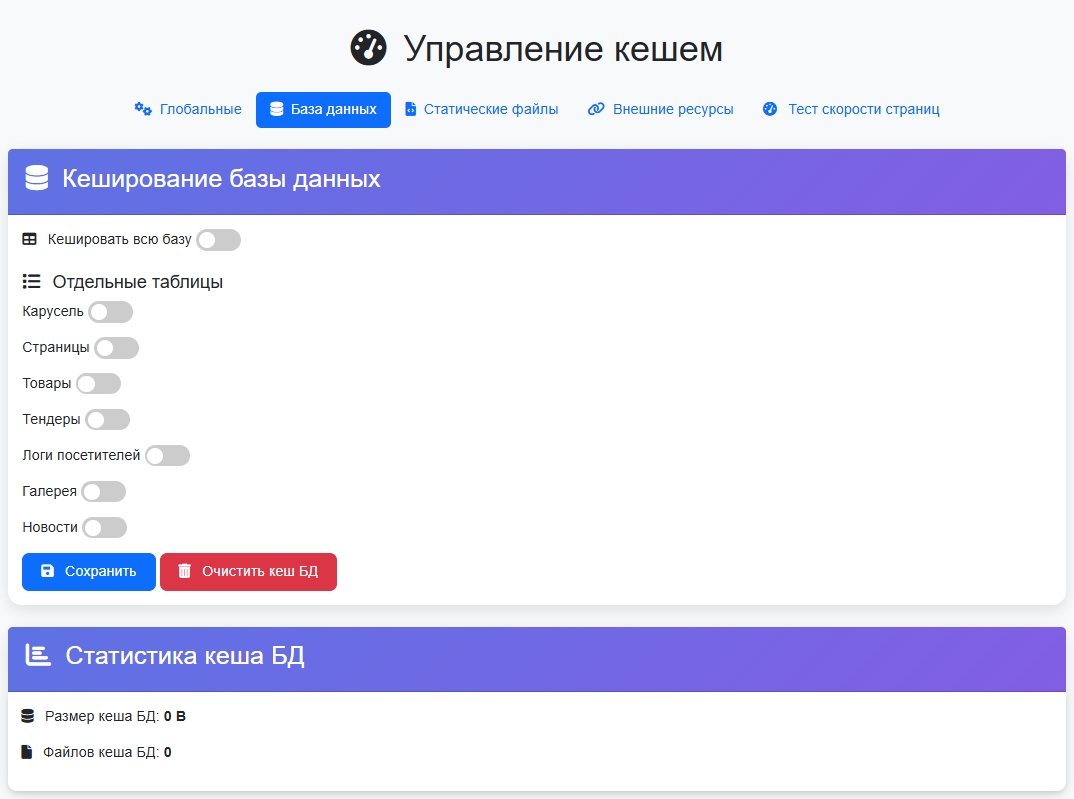Image resolution: width=1074 pixels, height=799 pixels.
Task: Enable caching for Товары
Action: 98,383
